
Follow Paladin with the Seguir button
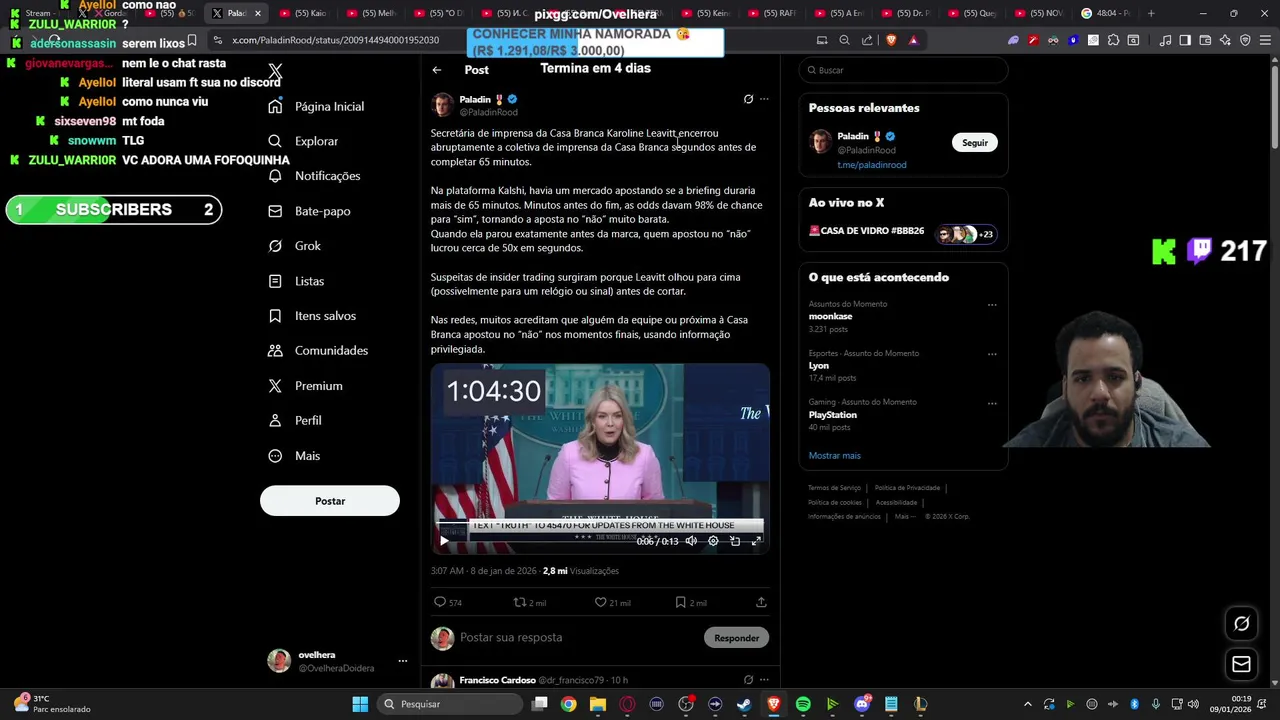975,143
